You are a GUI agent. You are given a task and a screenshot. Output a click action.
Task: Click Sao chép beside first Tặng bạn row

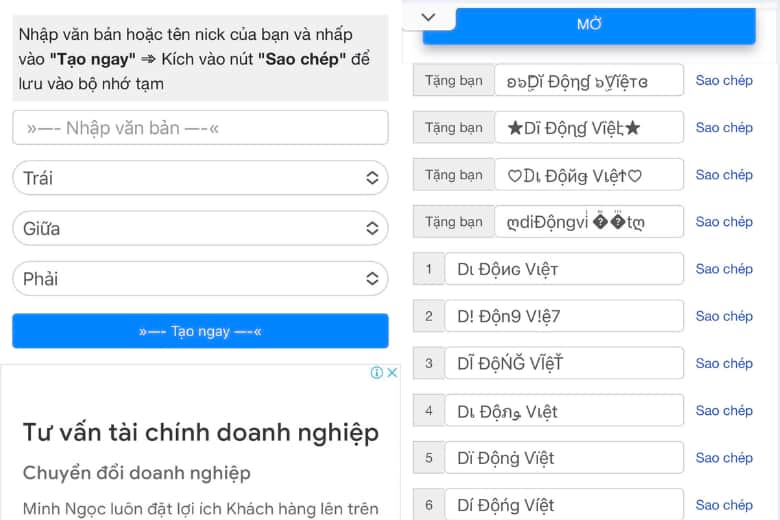[x=724, y=81]
